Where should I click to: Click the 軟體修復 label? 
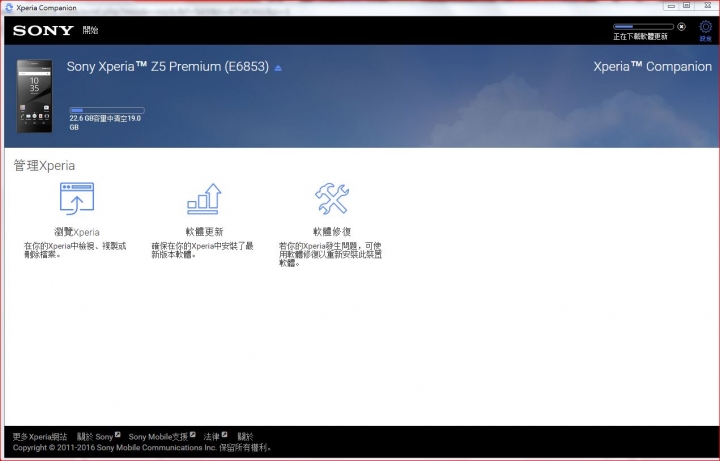(332, 231)
